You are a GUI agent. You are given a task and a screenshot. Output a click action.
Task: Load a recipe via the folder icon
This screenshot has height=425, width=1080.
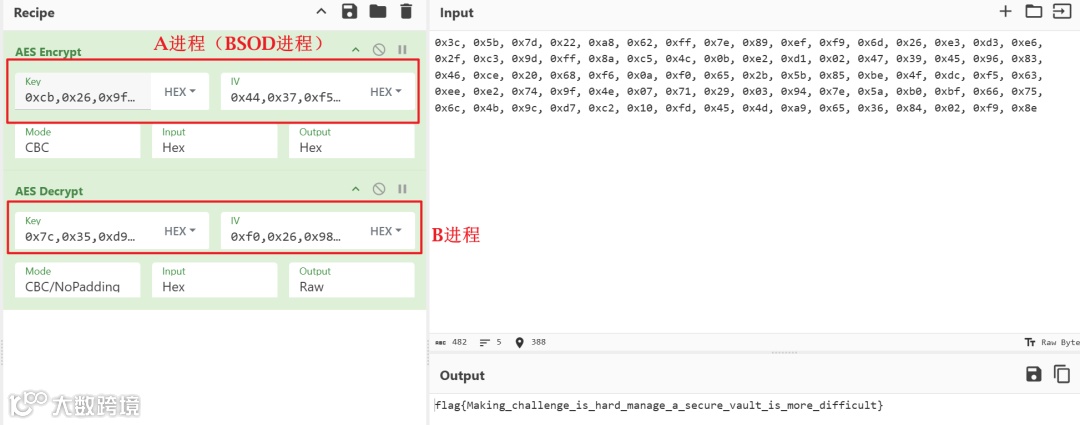click(377, 11)
